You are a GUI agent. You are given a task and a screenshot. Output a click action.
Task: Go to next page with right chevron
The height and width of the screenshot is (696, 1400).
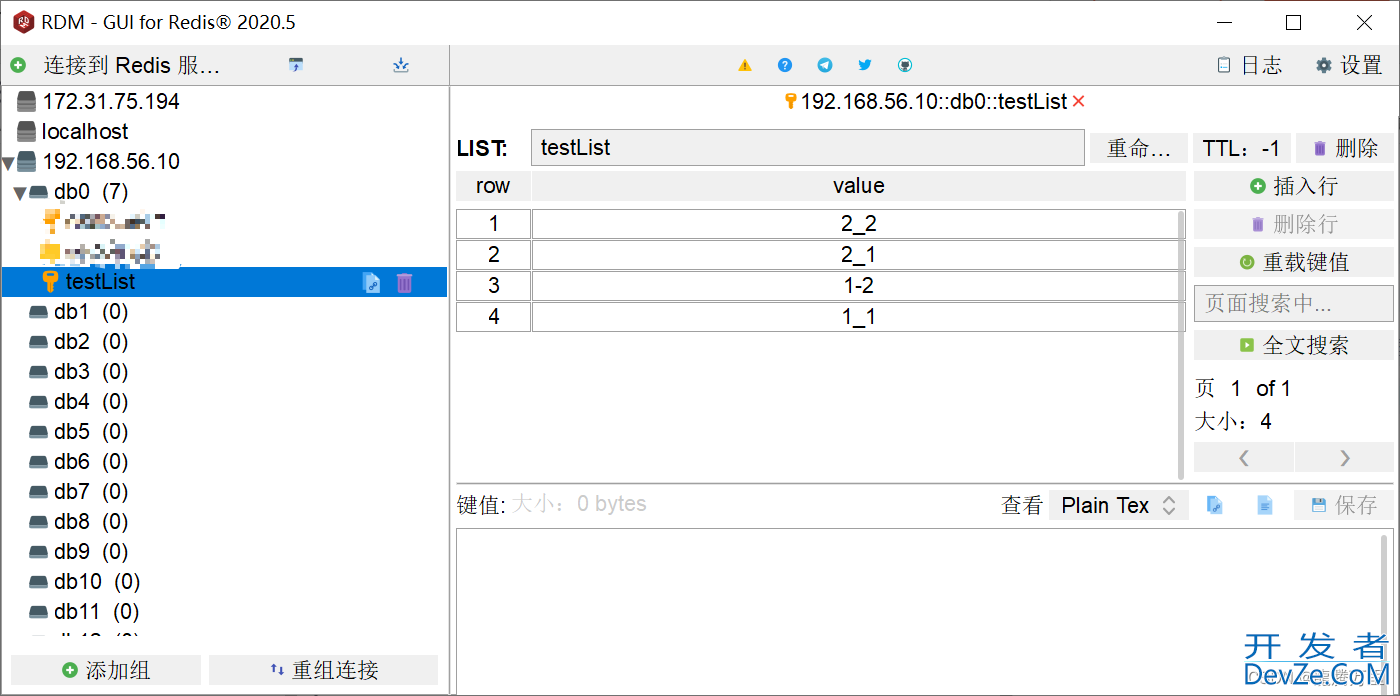[1345, 457]
